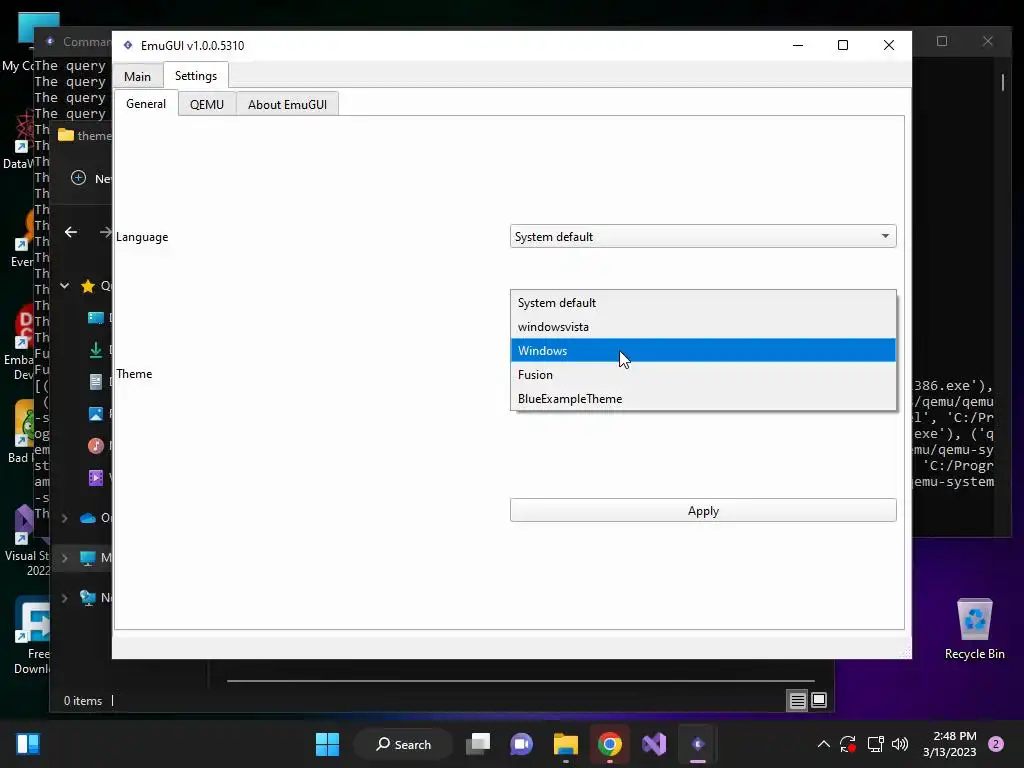Switch Explorer to large thumbnails view
Viewport: 1024px width, 768px height.
coord(819,701)
